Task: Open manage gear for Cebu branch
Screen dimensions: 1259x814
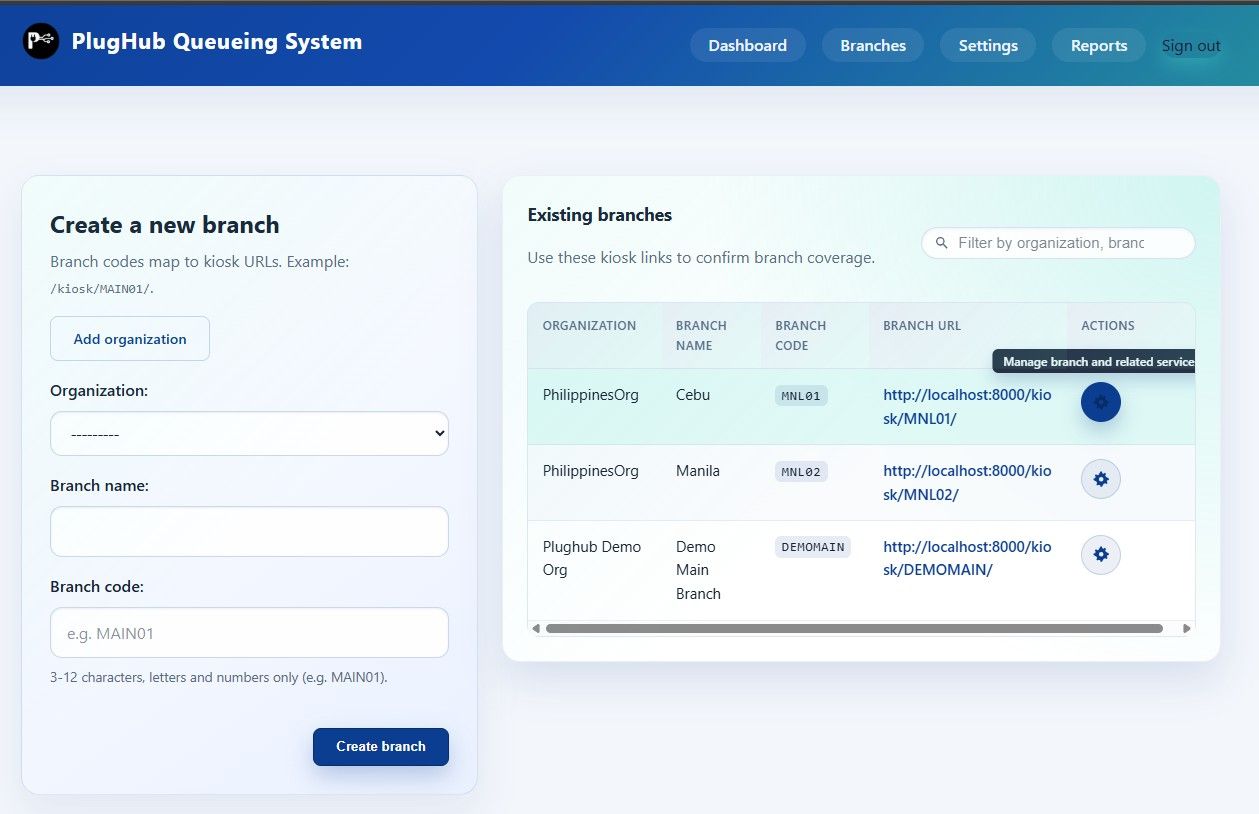Action: [1100, 402]
